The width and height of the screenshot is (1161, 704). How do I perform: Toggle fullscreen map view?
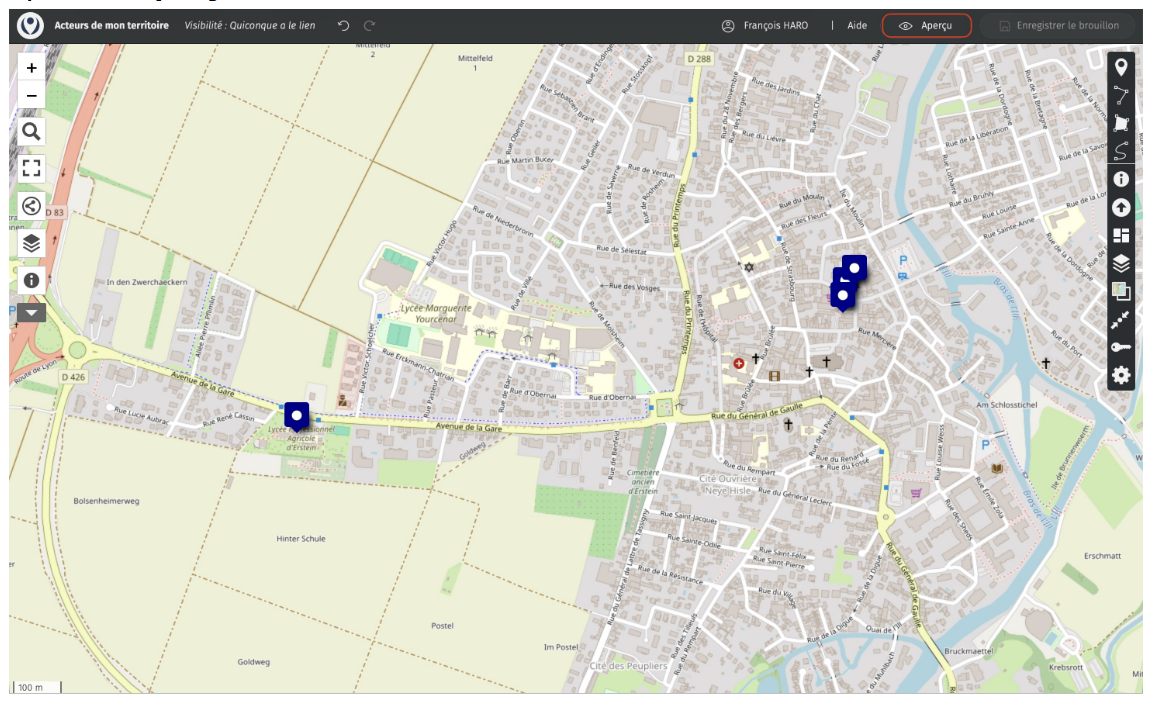pyautogui.click(x=32, y=168)
